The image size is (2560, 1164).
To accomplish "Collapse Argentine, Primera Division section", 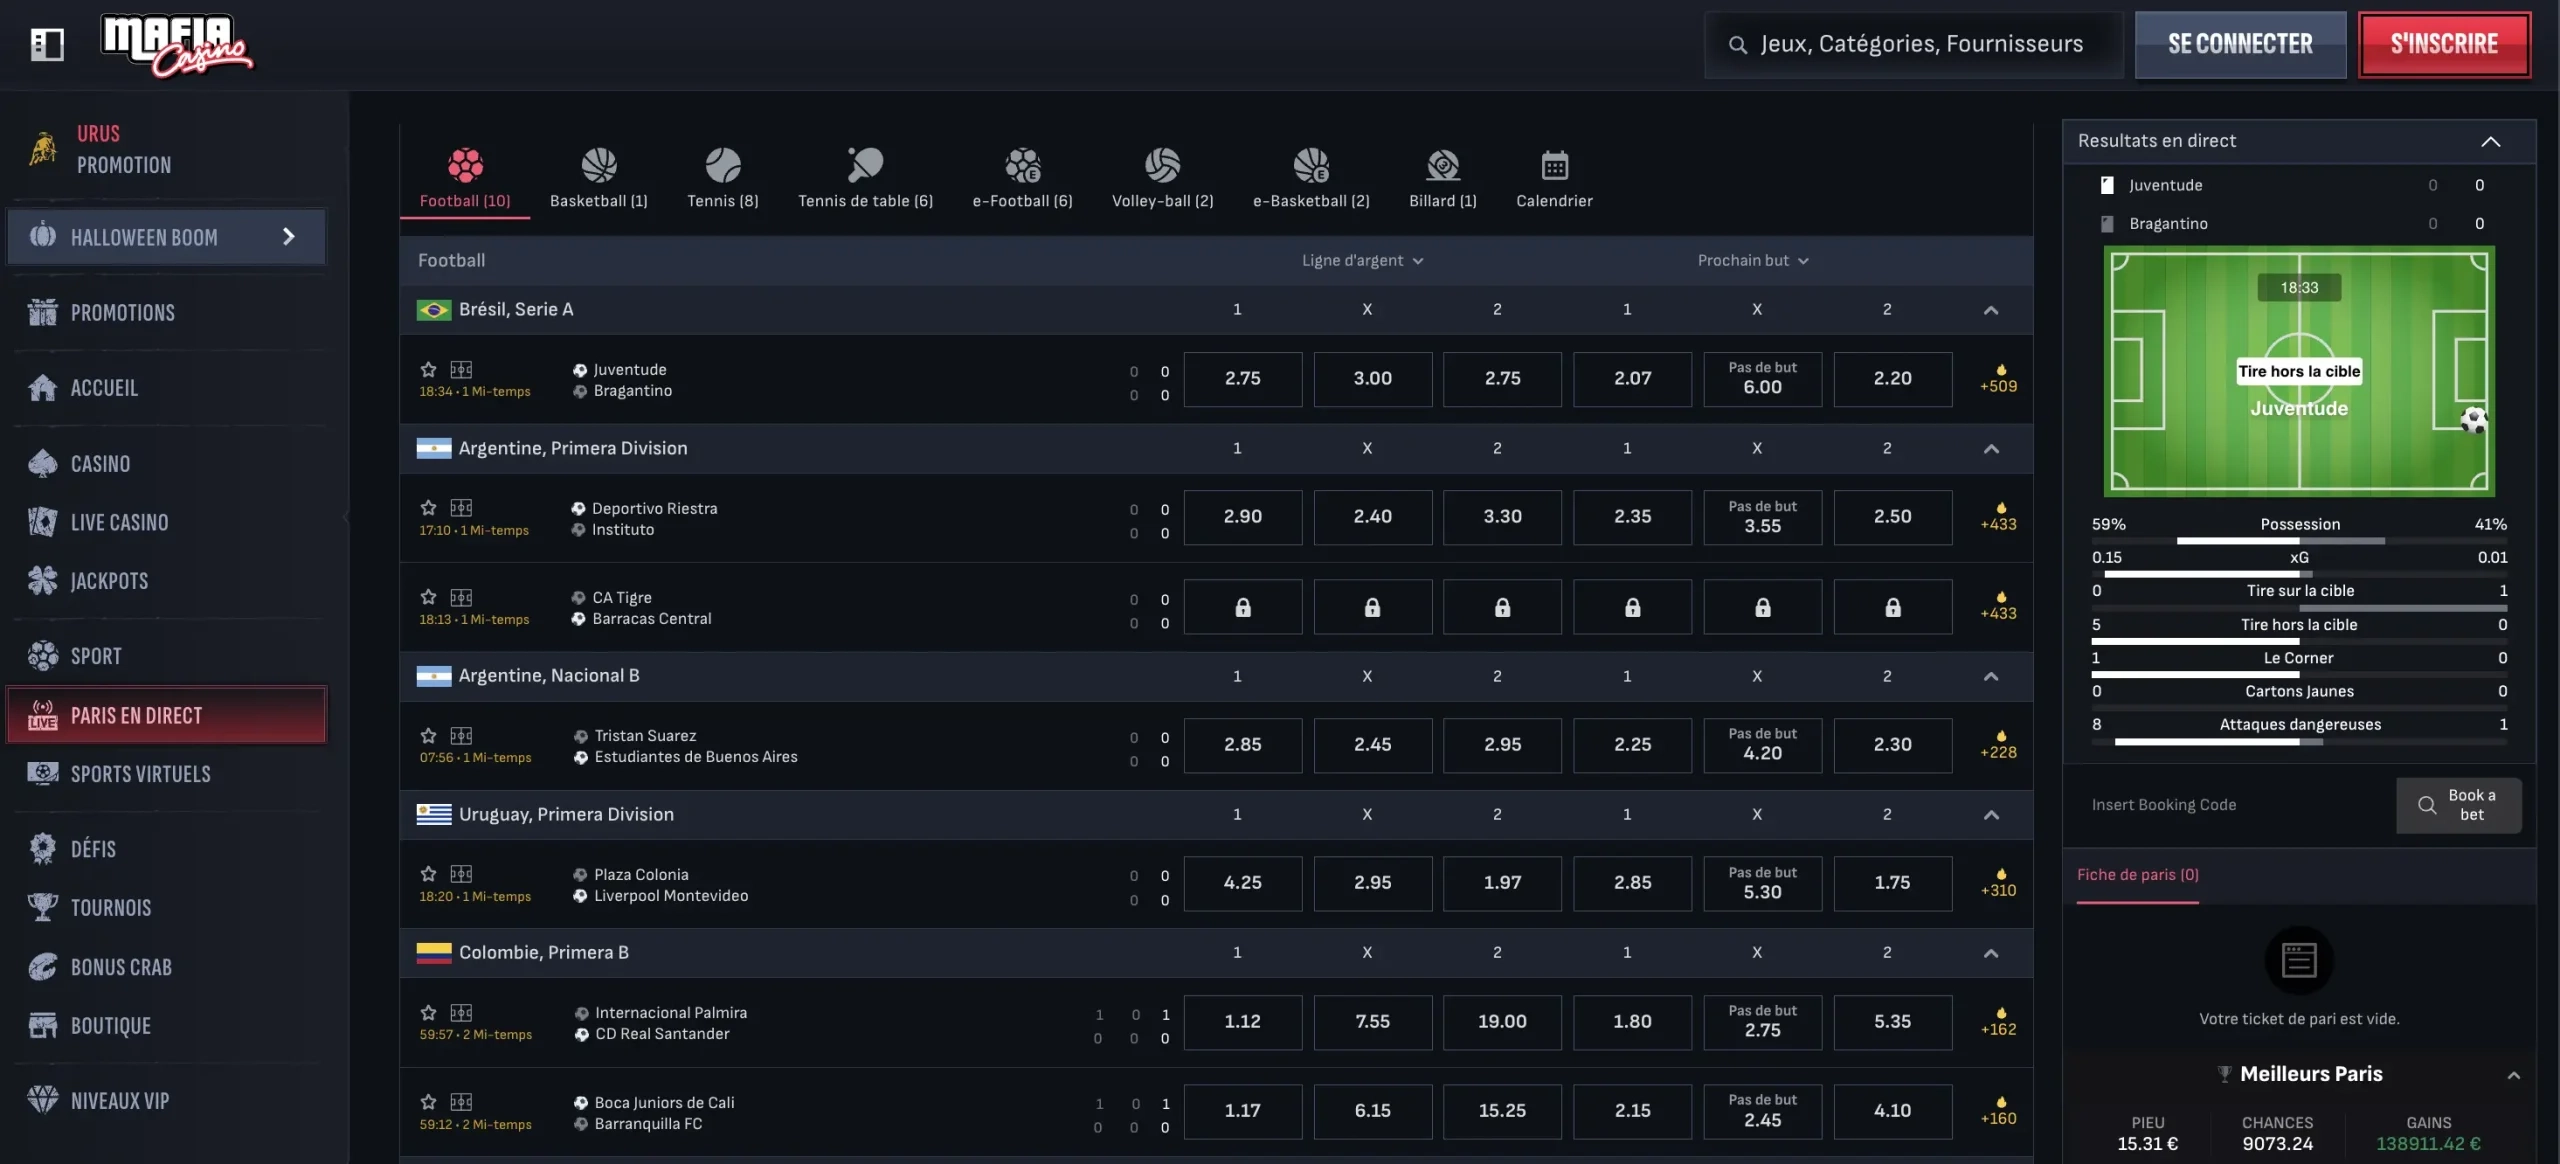I will point(1991,449).
